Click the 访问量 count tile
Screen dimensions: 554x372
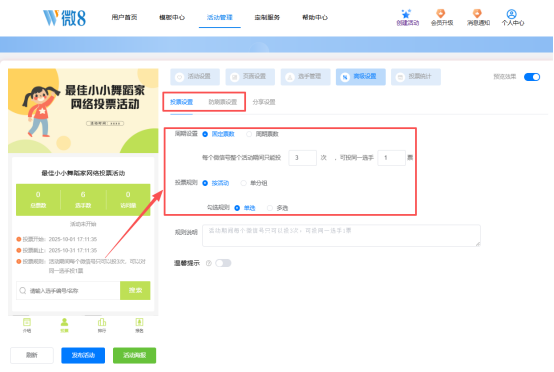coord(128,200)
